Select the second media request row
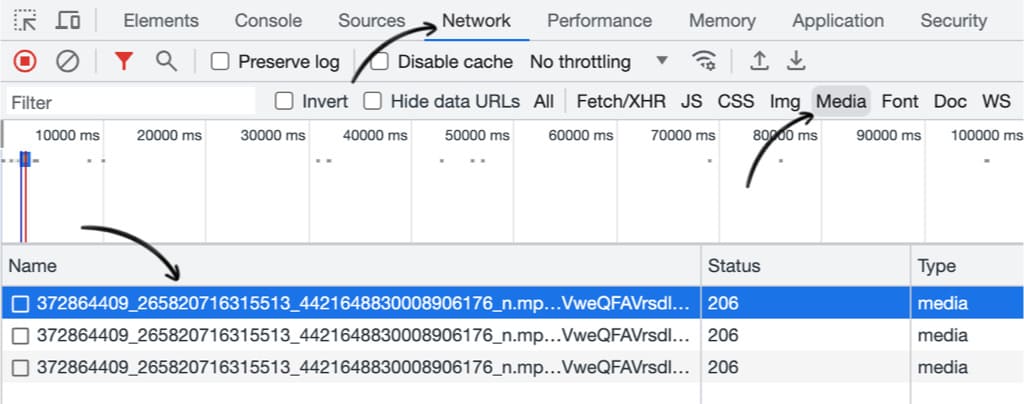The height and width of the screenshot is (404, 1024). point(512,335)
